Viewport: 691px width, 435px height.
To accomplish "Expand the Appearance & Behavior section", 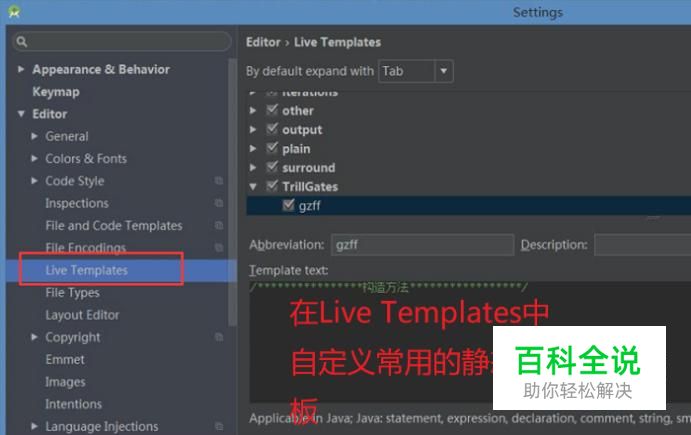I will 21,69.
